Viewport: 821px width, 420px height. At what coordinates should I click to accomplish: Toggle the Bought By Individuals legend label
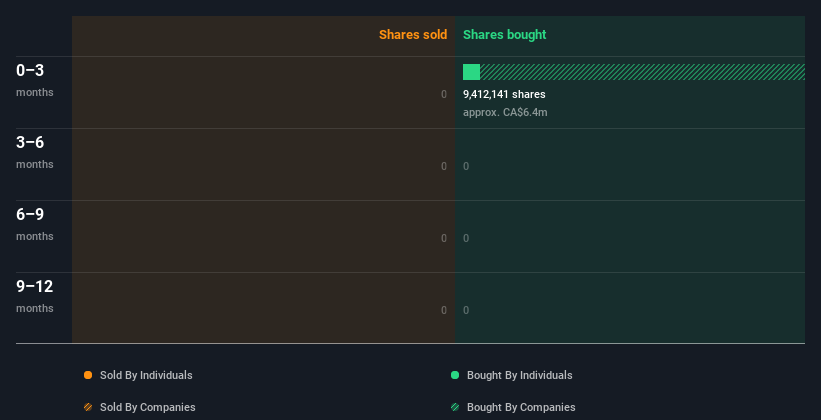[519, 375]
